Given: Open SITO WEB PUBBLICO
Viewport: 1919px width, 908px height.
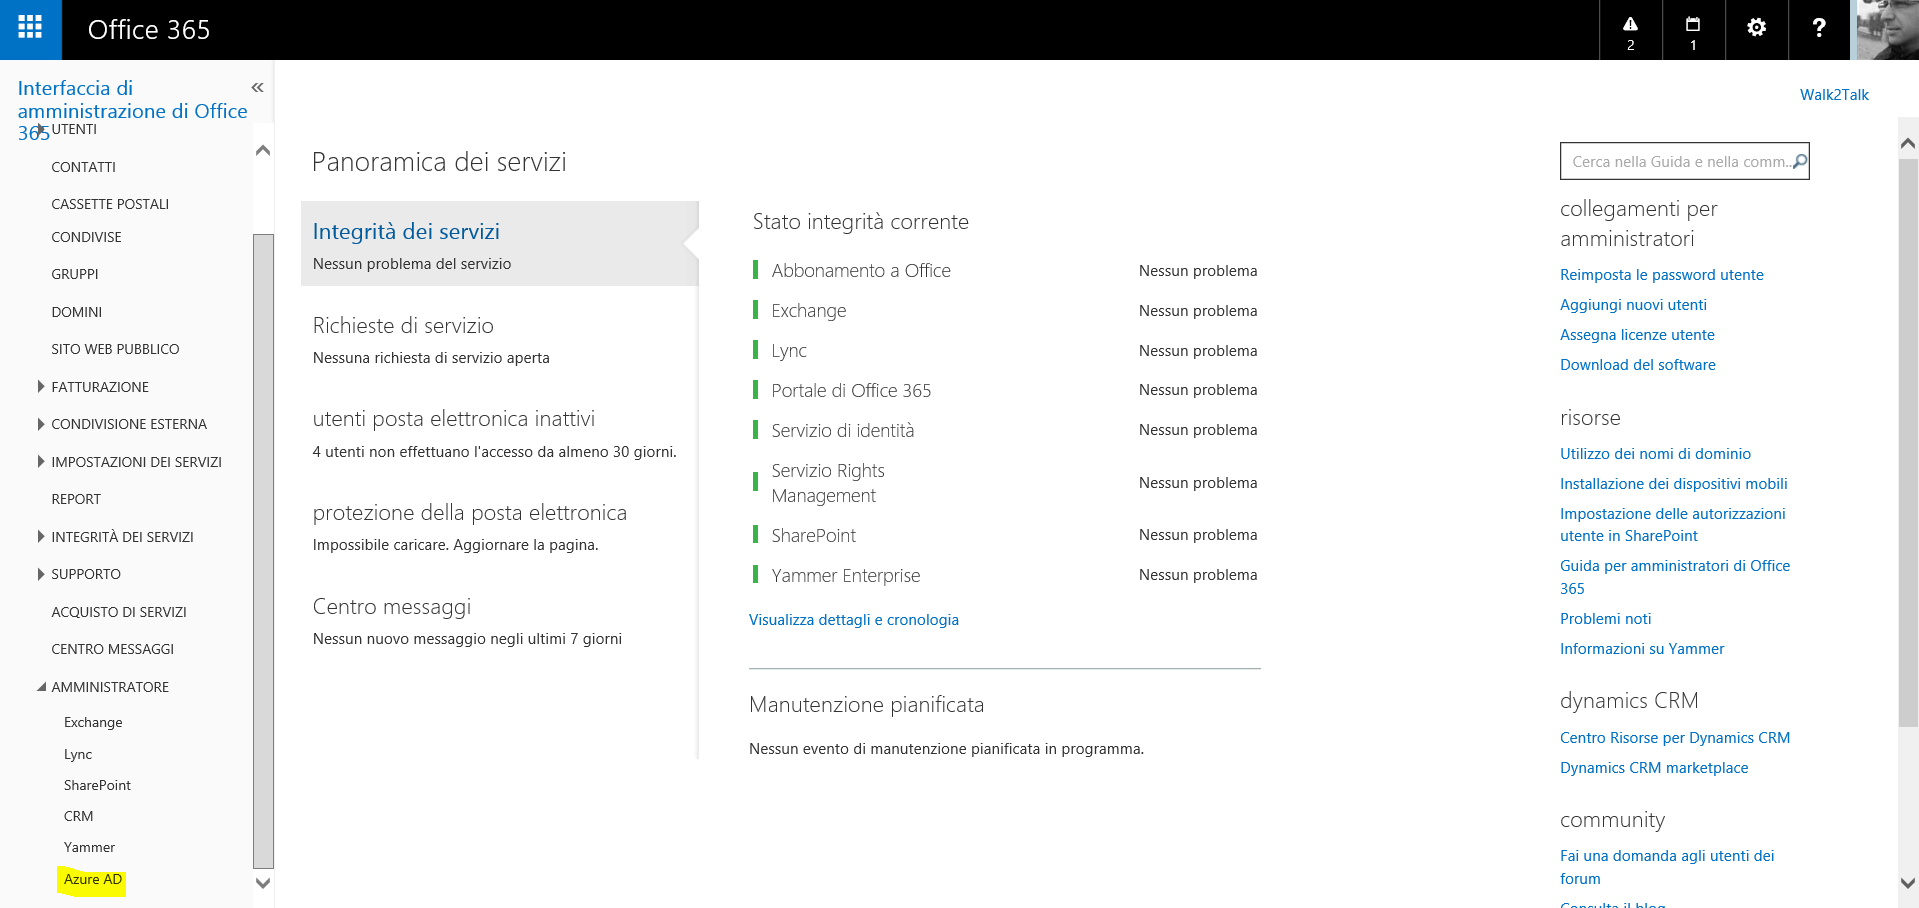Looking at the screenshot, I should [115, 349].
